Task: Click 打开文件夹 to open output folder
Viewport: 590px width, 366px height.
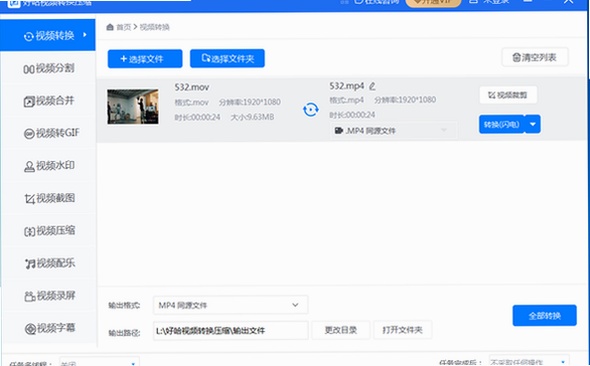Action: click(403, 330)
